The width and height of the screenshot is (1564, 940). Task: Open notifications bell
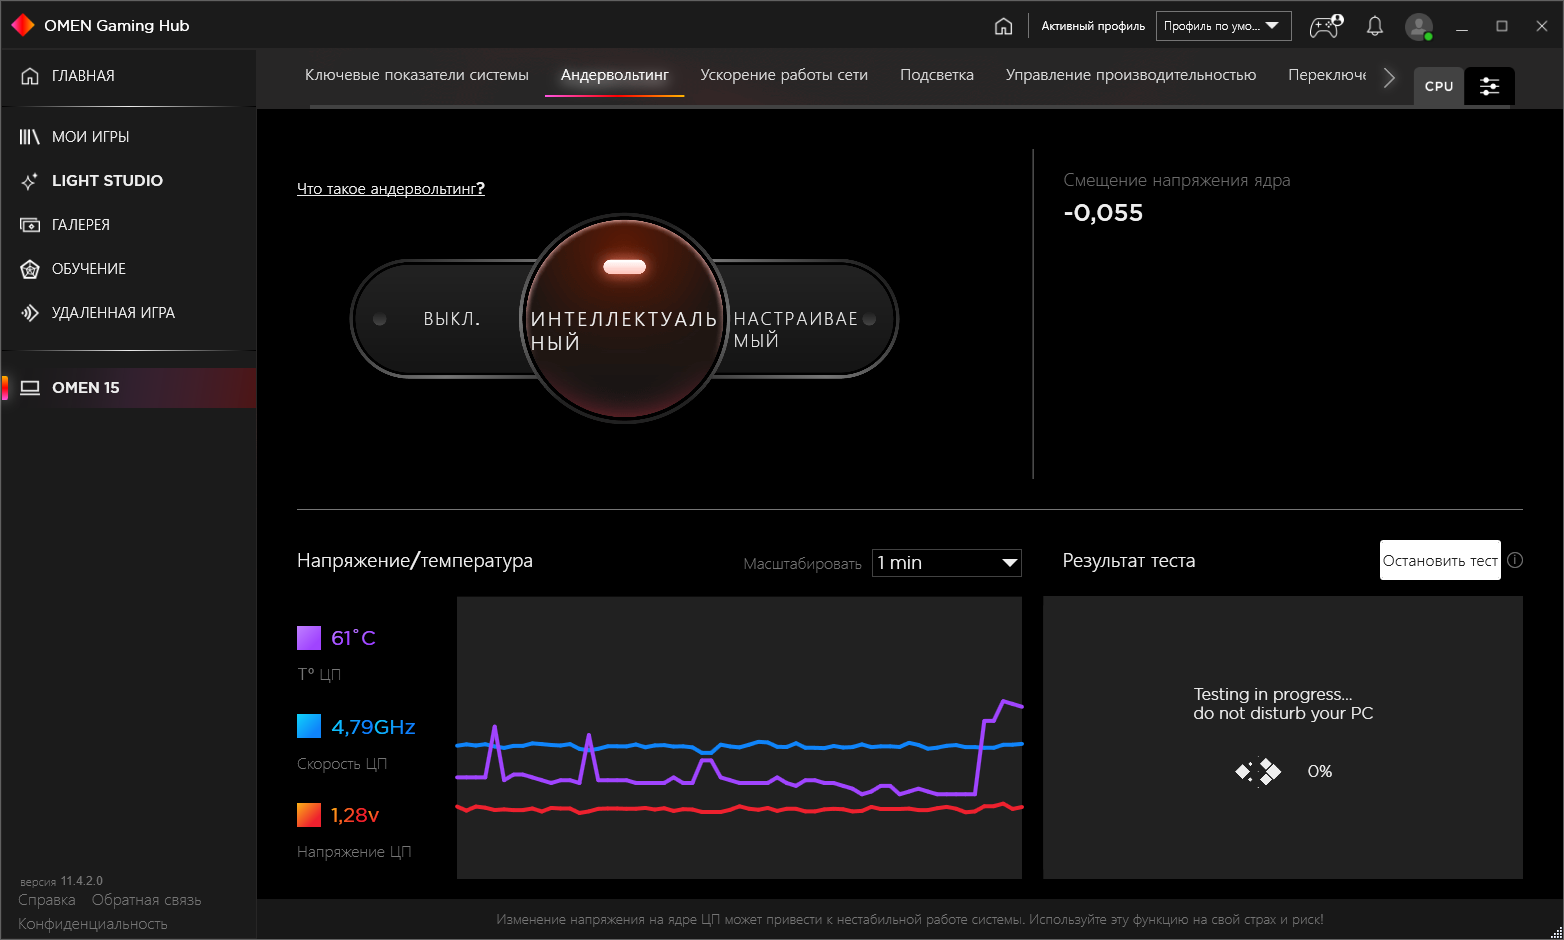tap(1375, 26)
